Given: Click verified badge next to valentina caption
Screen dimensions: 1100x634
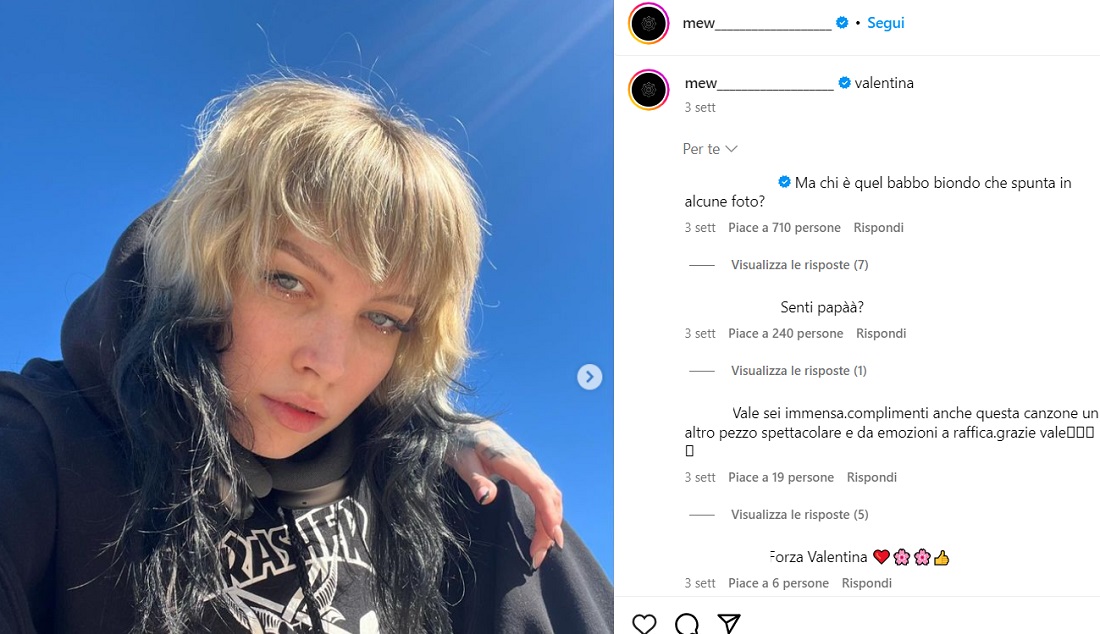Looking at the screenshot, I should [x=845, y=83].
